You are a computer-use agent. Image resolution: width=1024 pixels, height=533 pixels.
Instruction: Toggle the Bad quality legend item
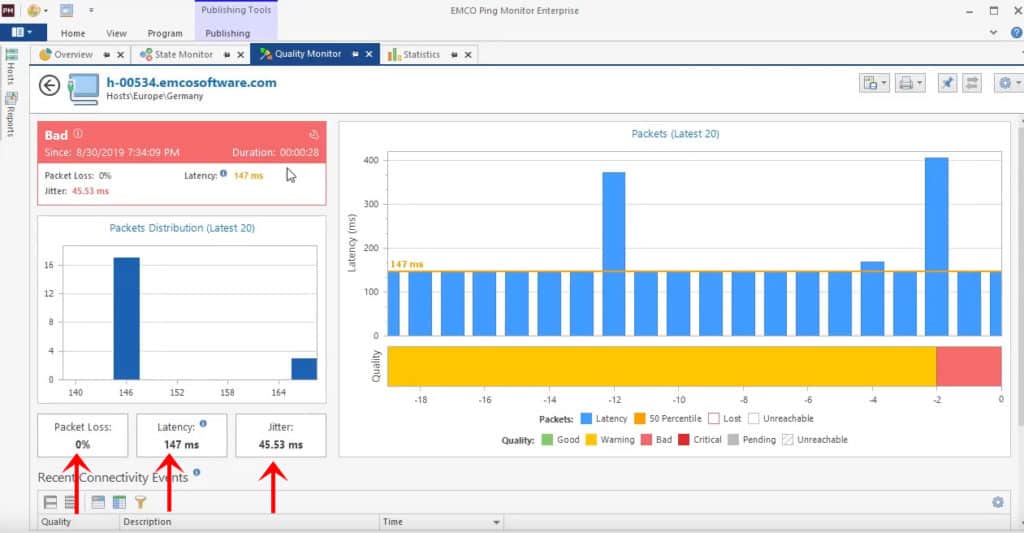656,440
